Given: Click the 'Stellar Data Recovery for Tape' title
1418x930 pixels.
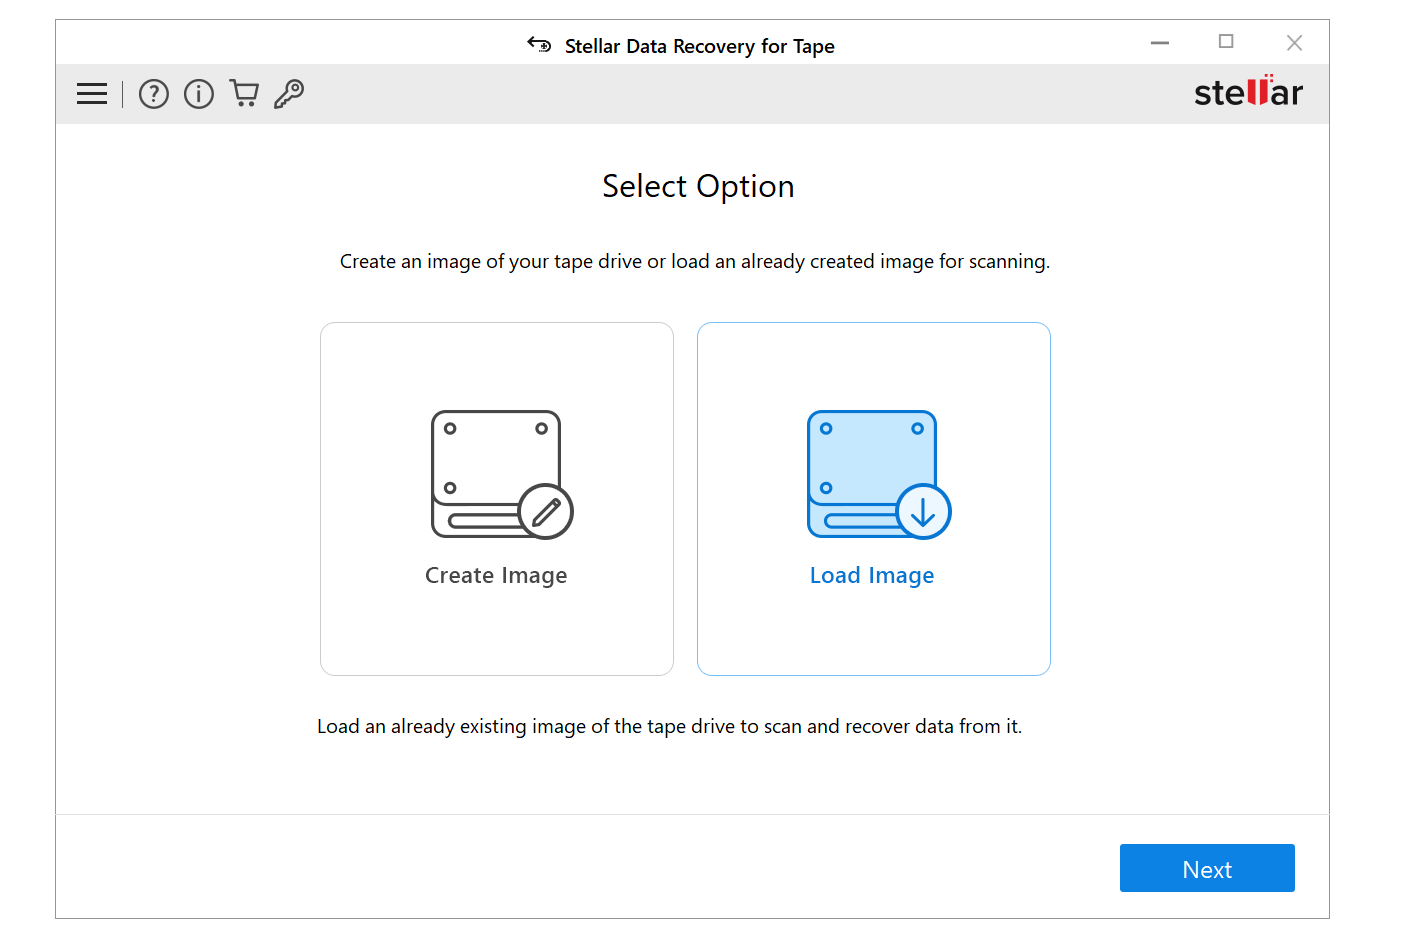Looking at the screenshot, I should click(x=699, y=46).
